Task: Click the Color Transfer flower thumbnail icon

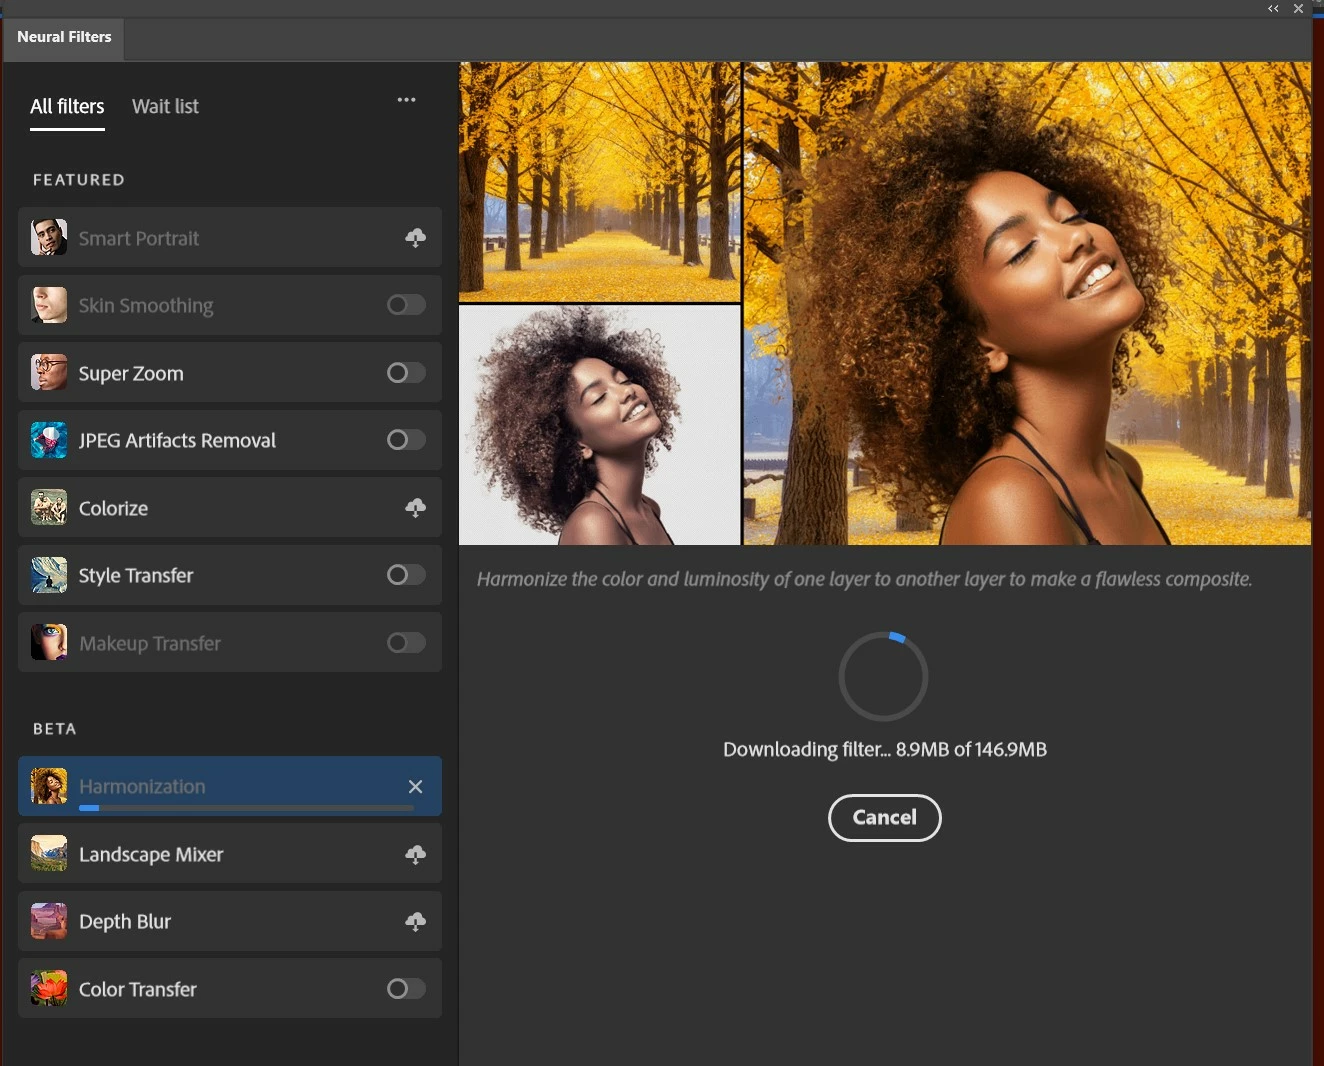Action: coord(49,989)
